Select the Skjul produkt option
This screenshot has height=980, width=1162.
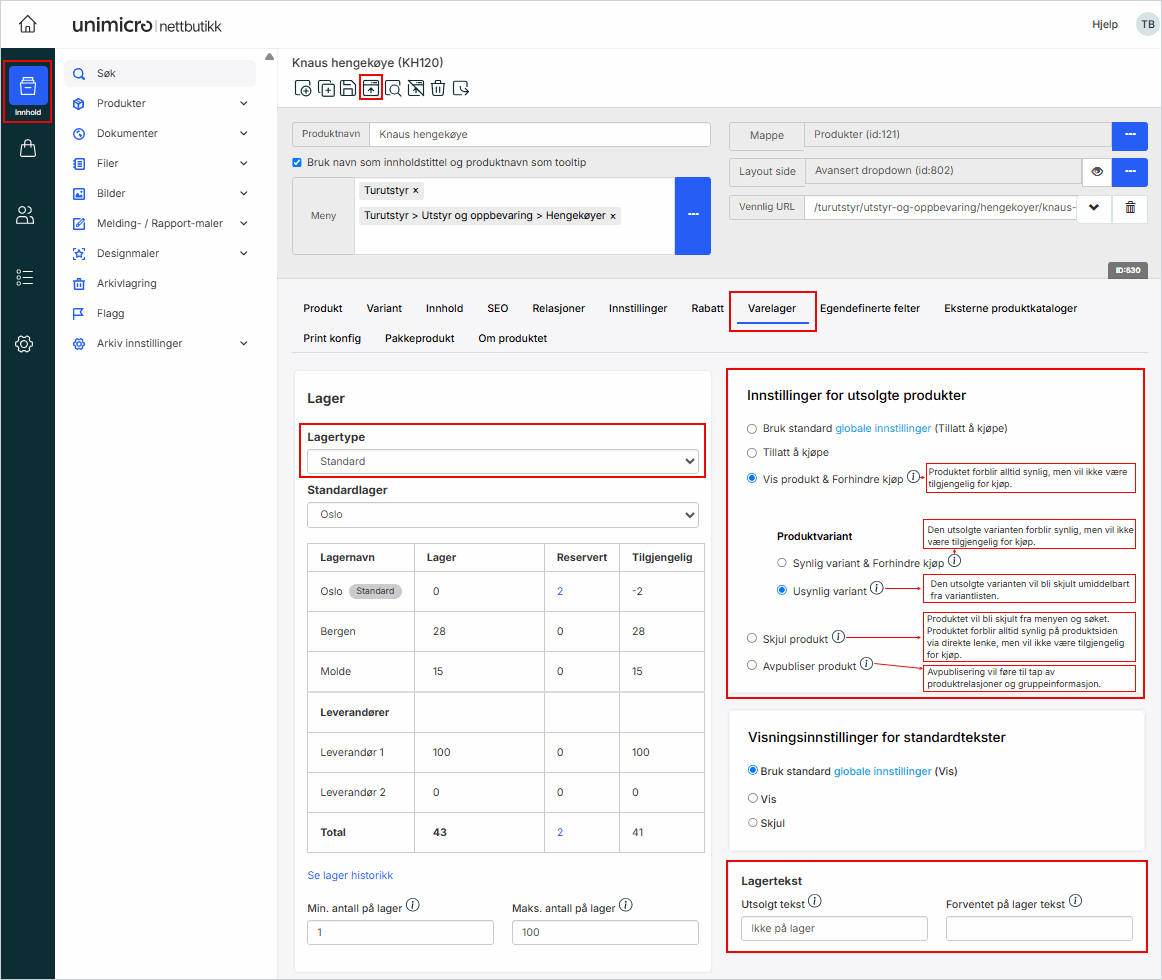[x=752, y=638]
